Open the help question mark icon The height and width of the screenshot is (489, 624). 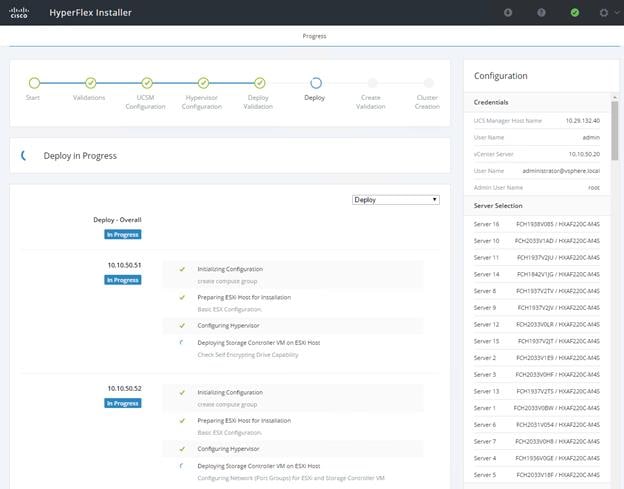(x=541, y=13)
